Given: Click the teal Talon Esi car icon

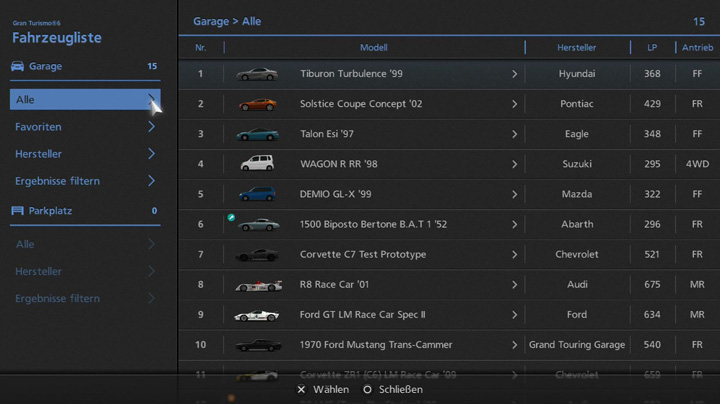Looking at the screenshot, I should click(x=257, y=134).
